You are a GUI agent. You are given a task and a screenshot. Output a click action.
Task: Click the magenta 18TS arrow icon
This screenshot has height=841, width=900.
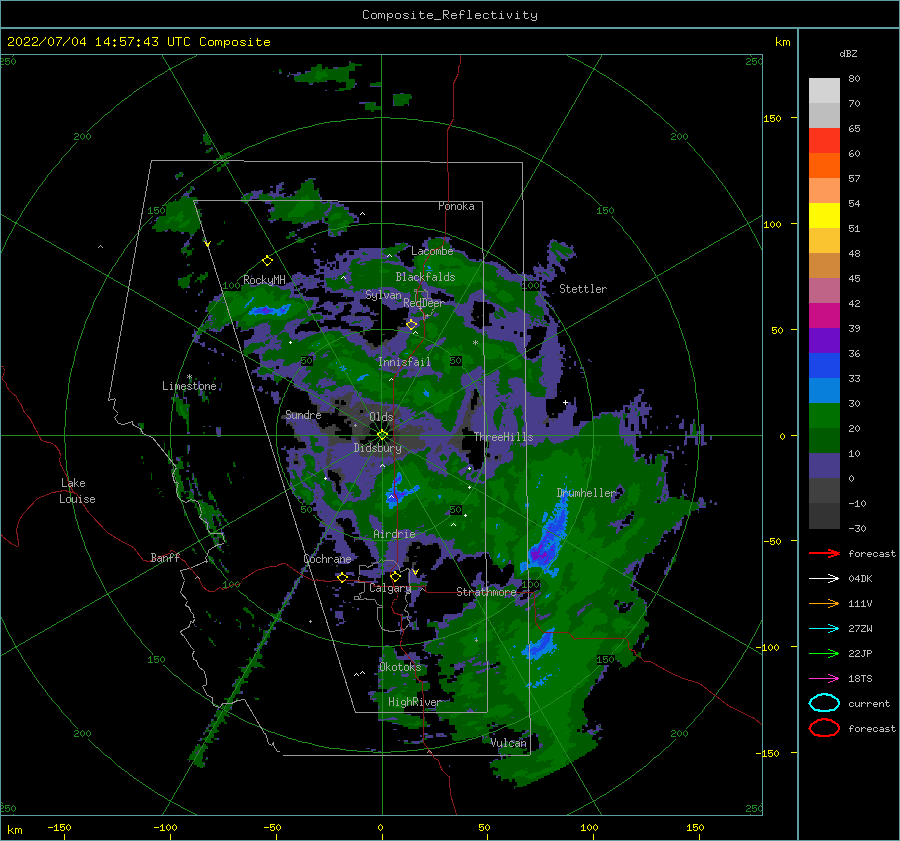[824, 679]
